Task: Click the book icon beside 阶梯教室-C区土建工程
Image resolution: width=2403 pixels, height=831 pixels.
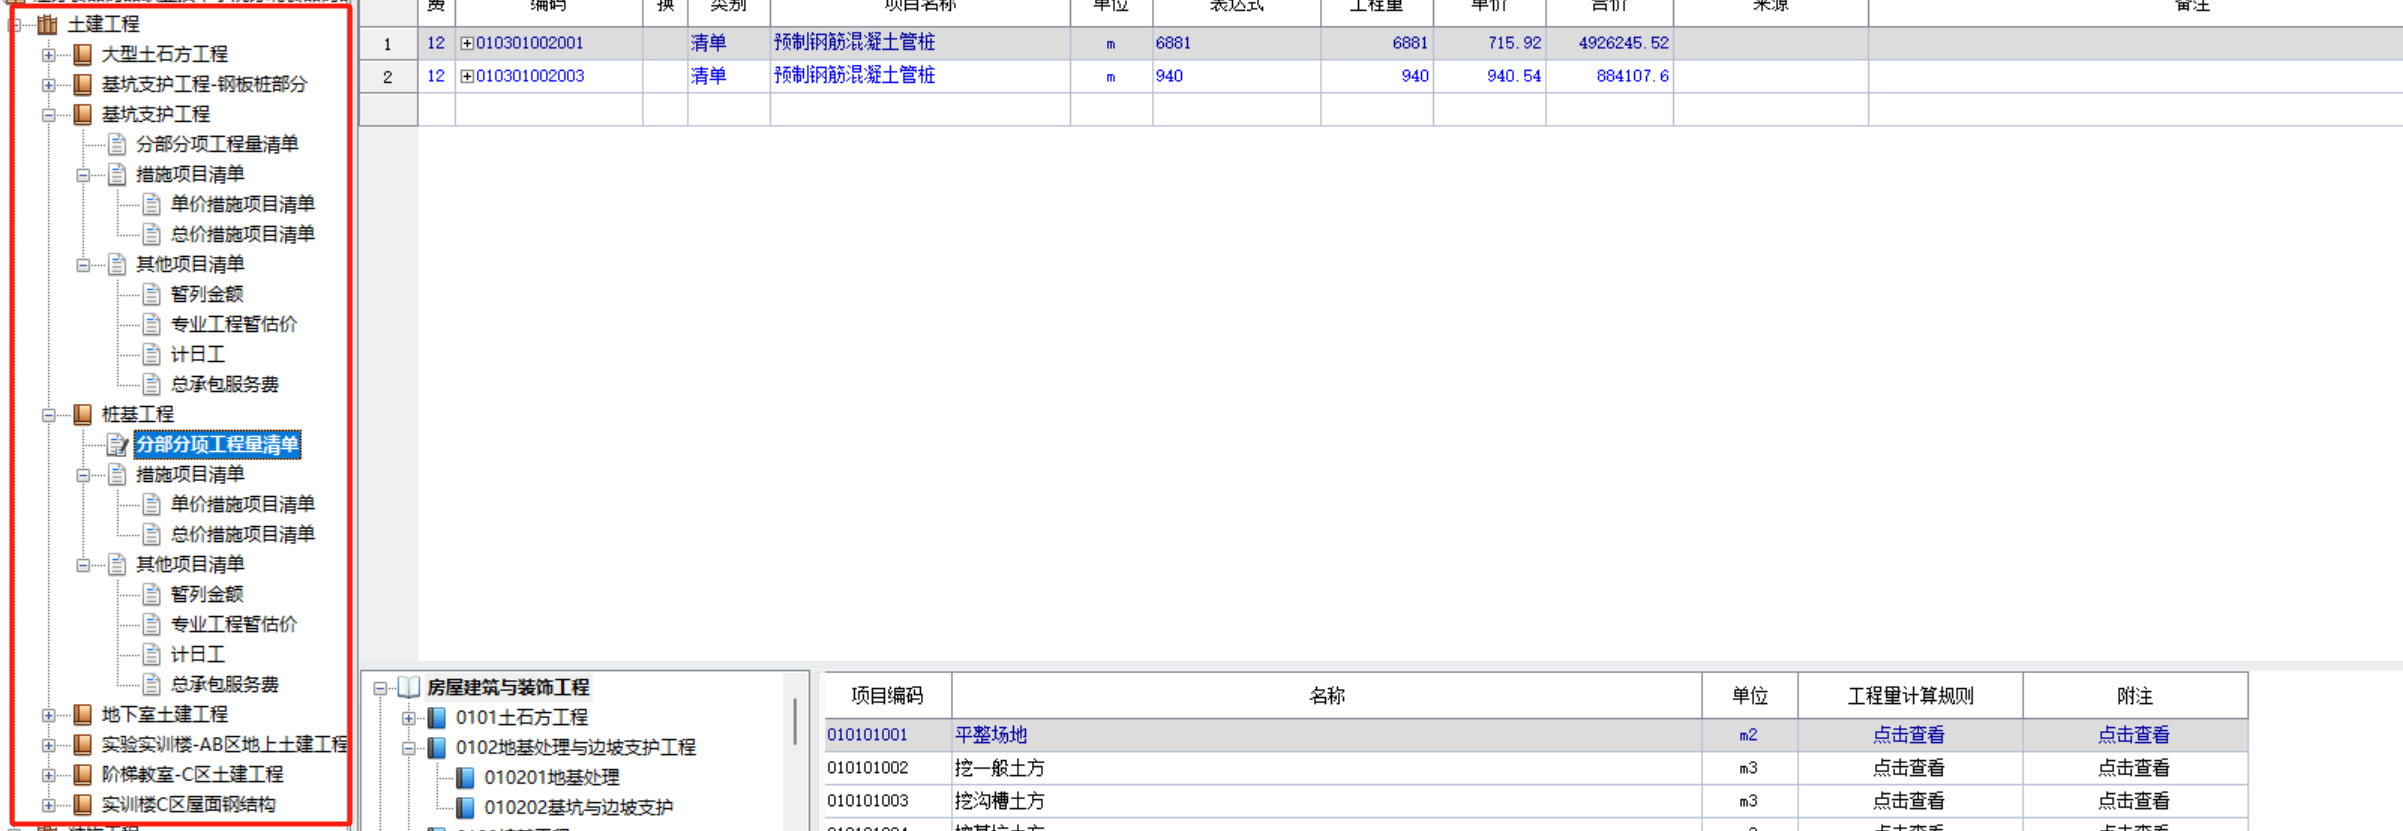Action: [83, 774]
